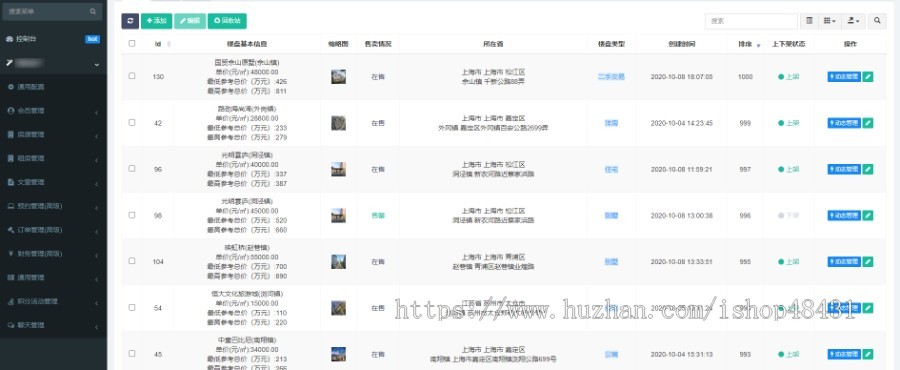Viewport: 900px width, 370px height.
Task: Click the refresh icon button above the table
Action: pyautogui.click(x=130, y=21)
